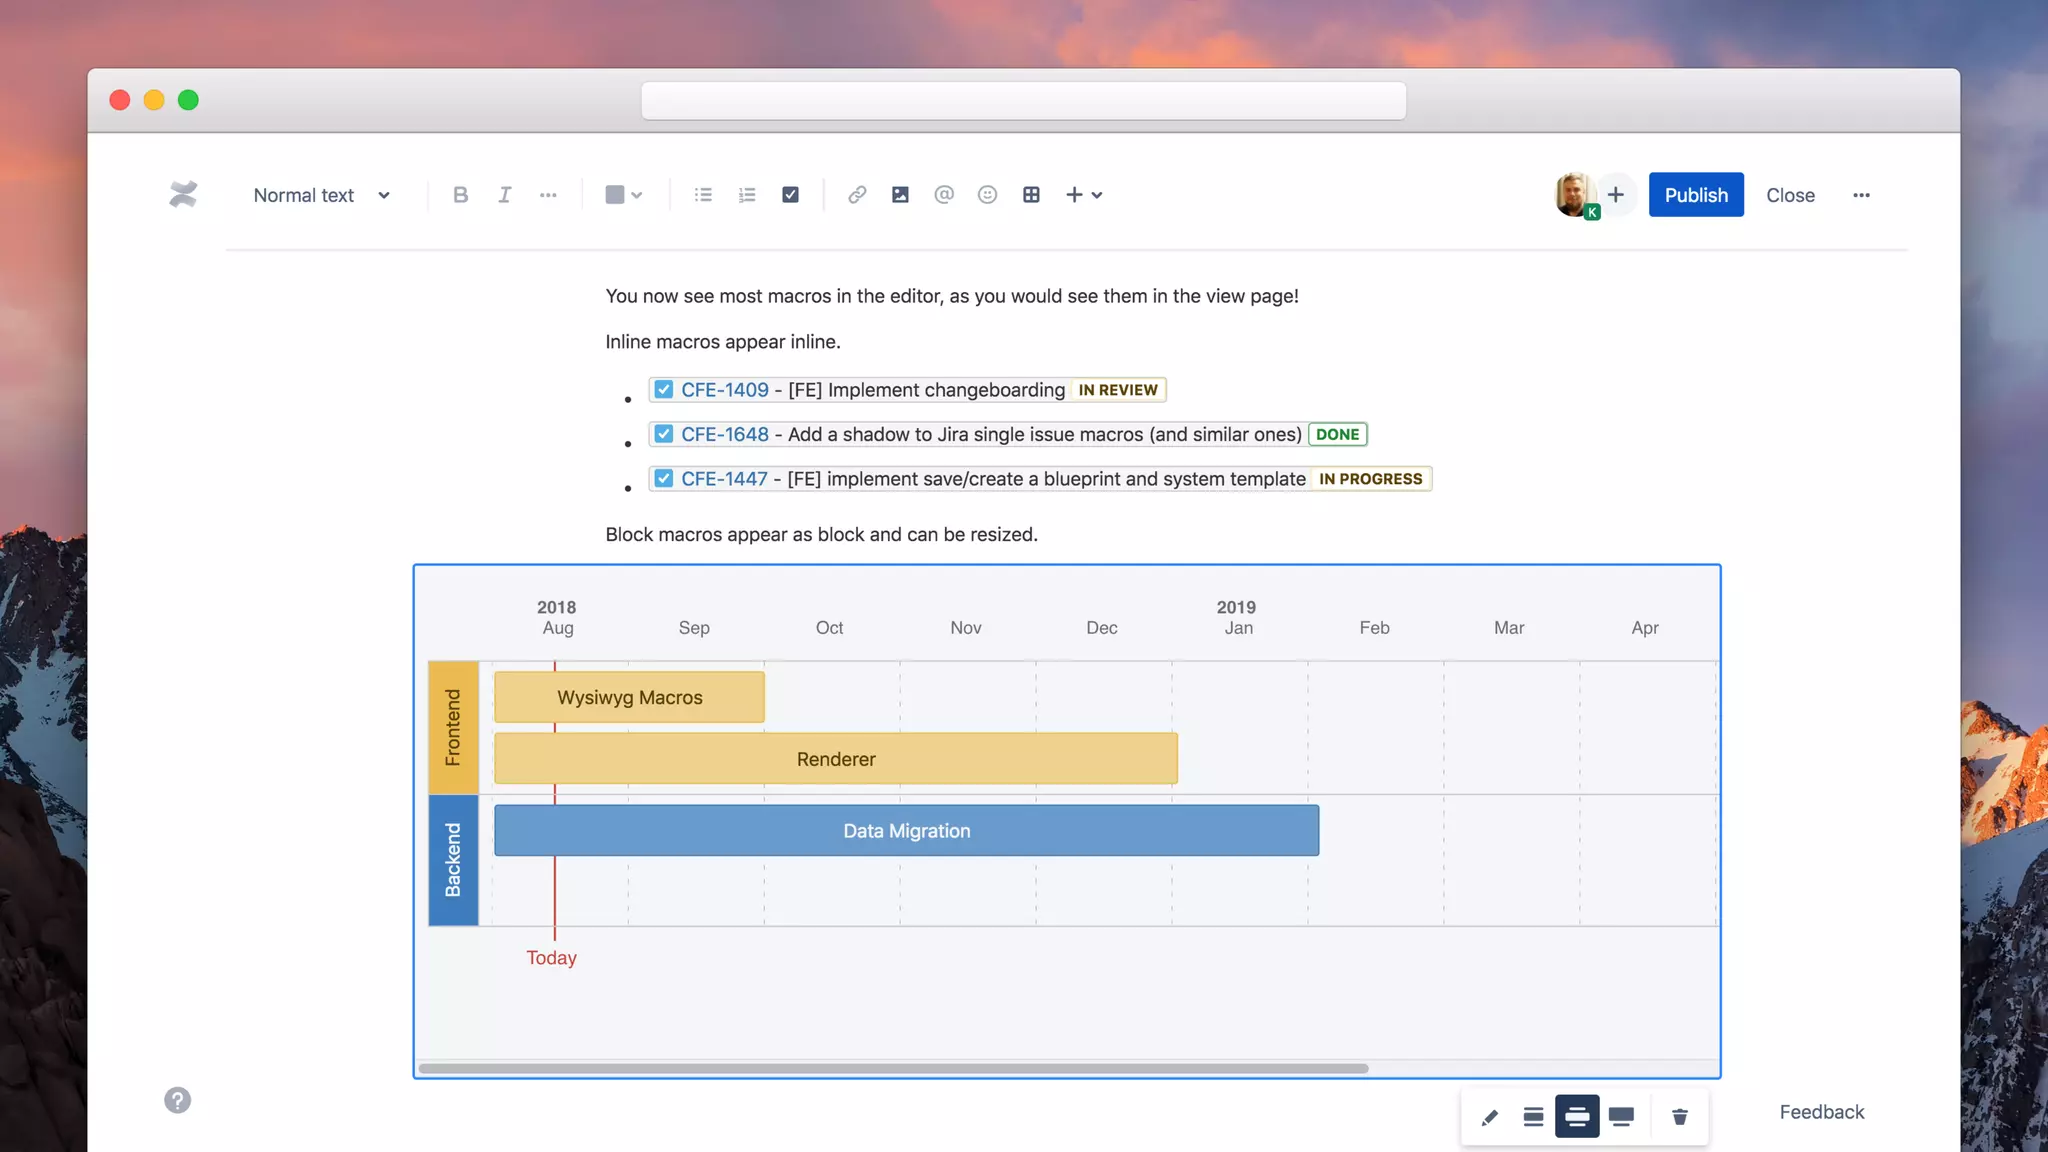Delete the macro with the trash icon

pos(1679,1117)
